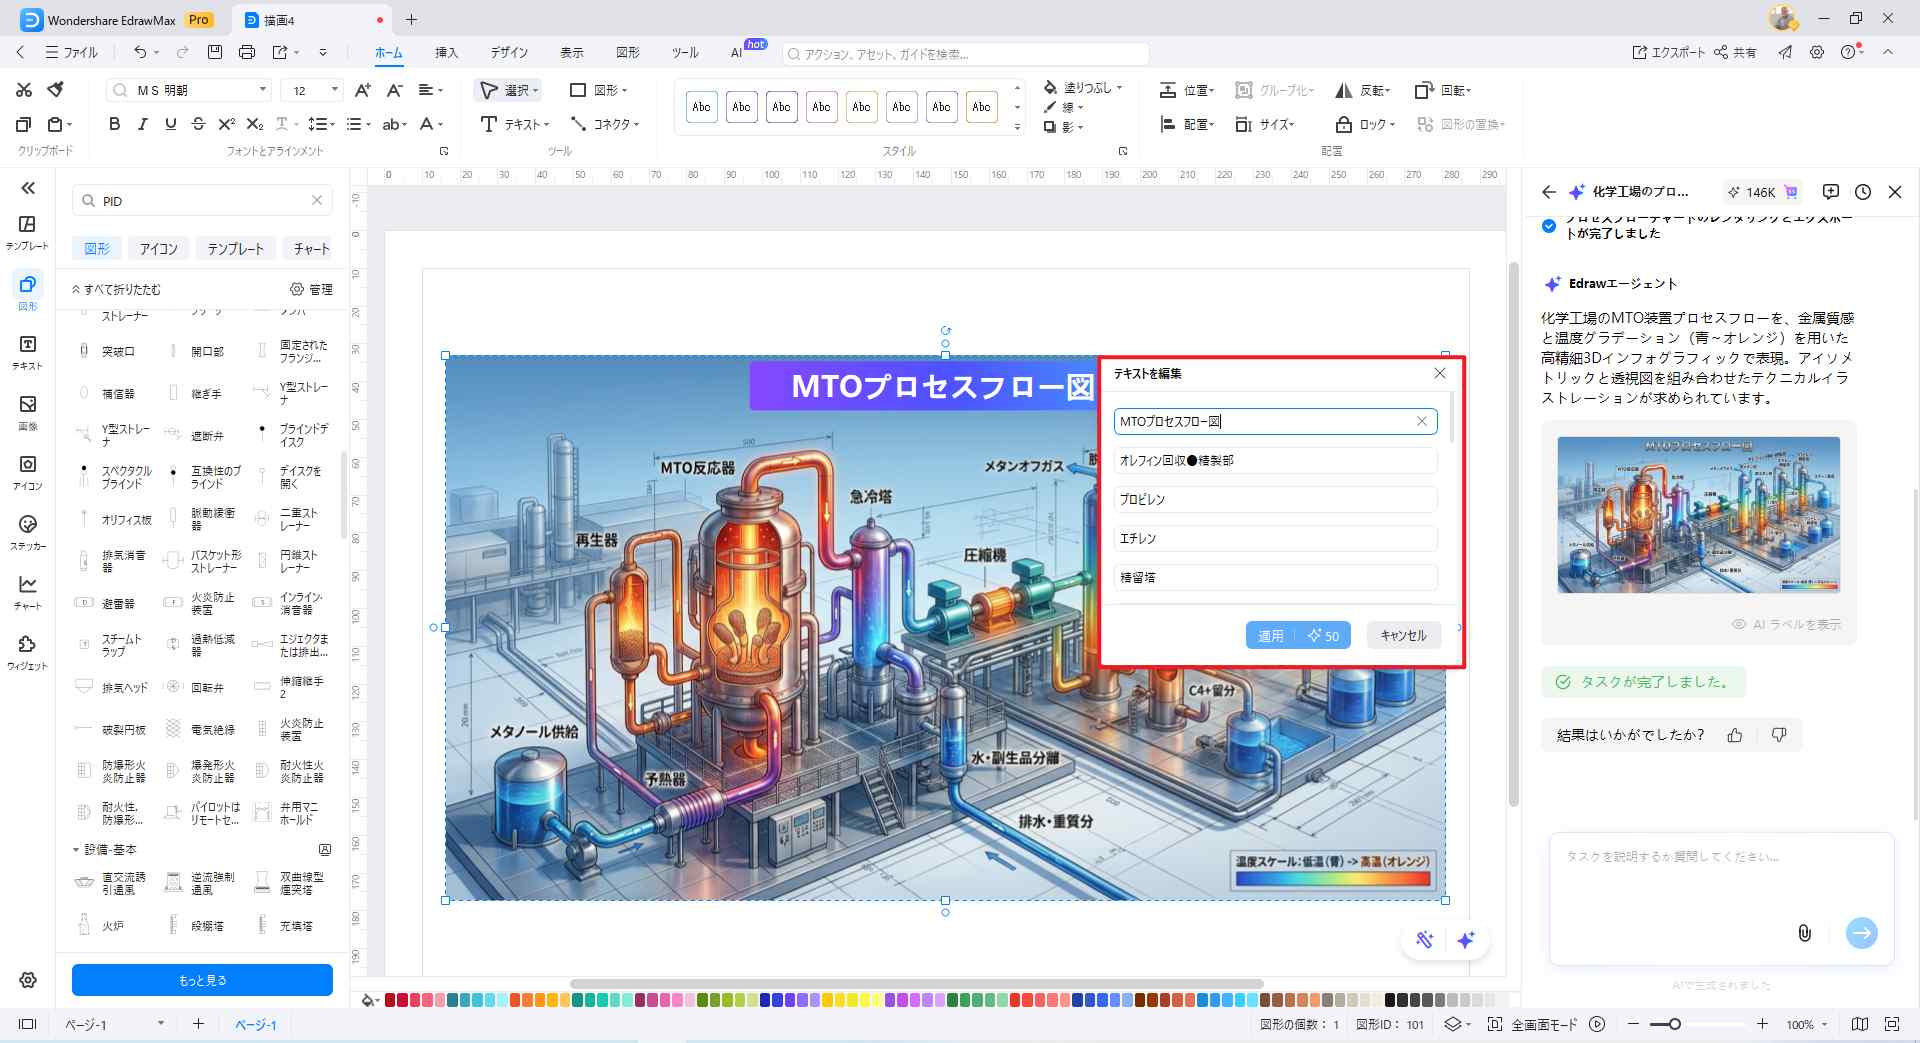The width and height of the screenshot is (1920, 1043).
Task: Click the thumbs up feedback icon
Action: click(1735, 735)
